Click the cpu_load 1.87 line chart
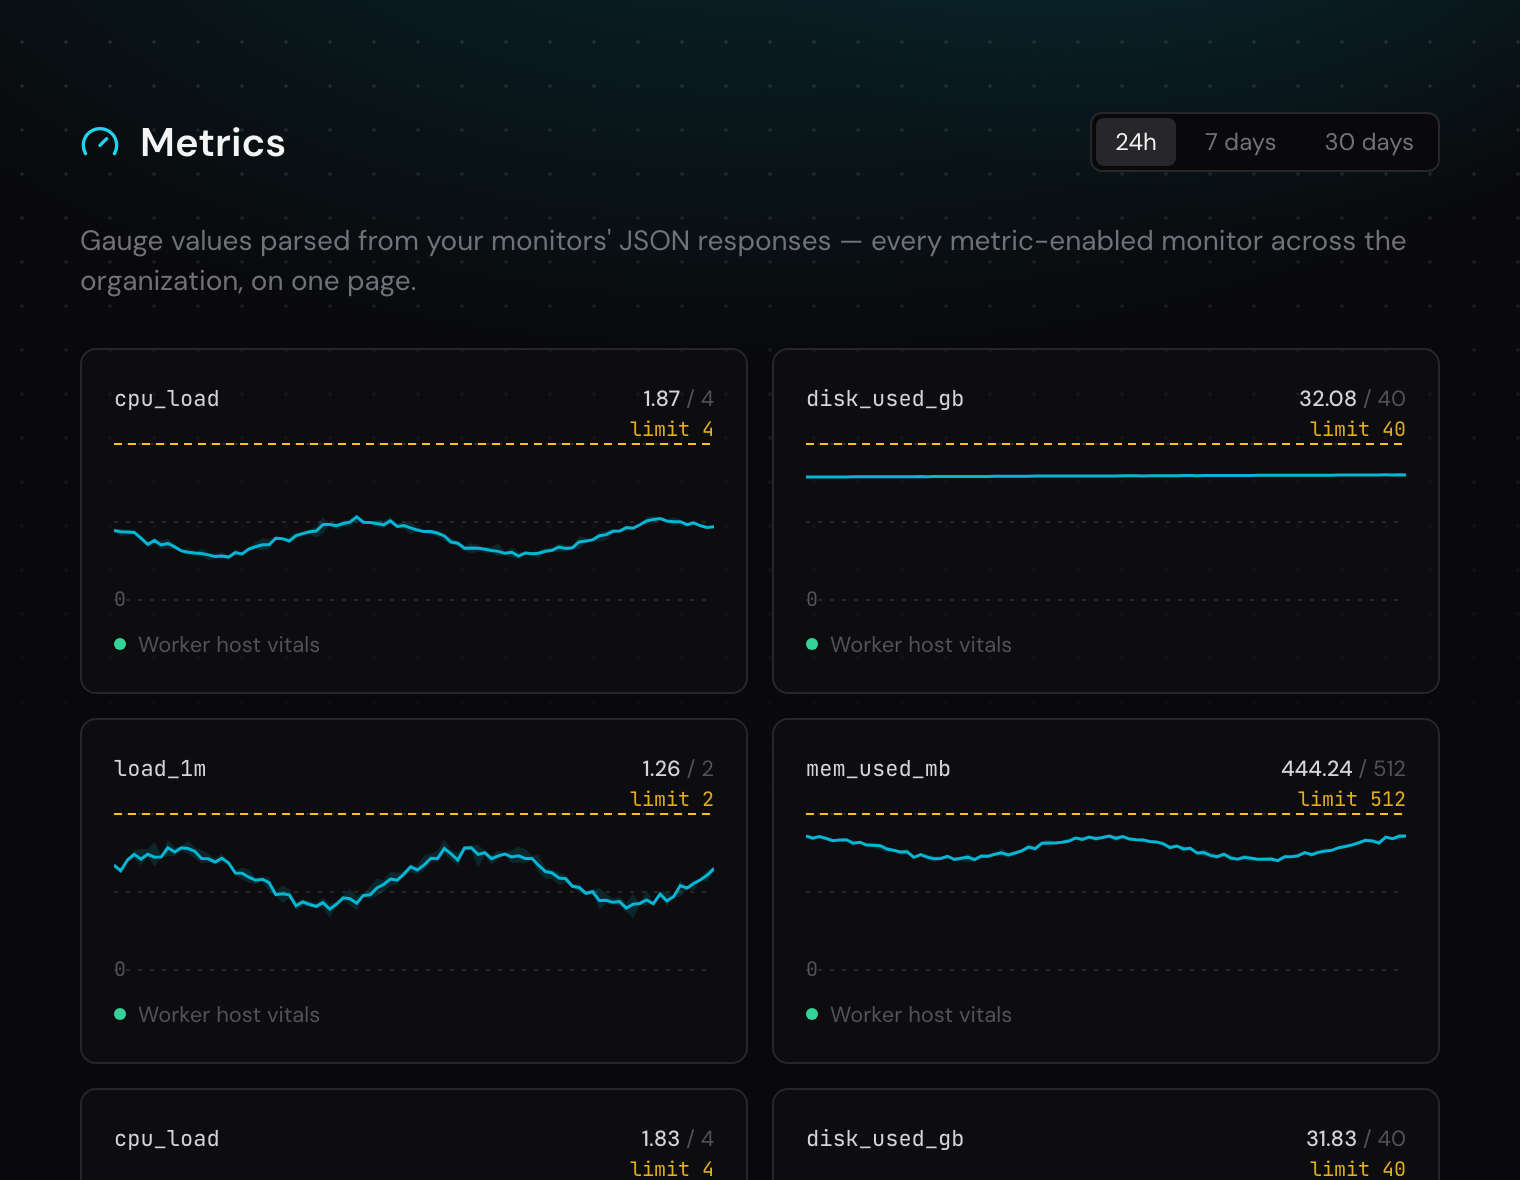The image size is (1520, 1180). 414,520
